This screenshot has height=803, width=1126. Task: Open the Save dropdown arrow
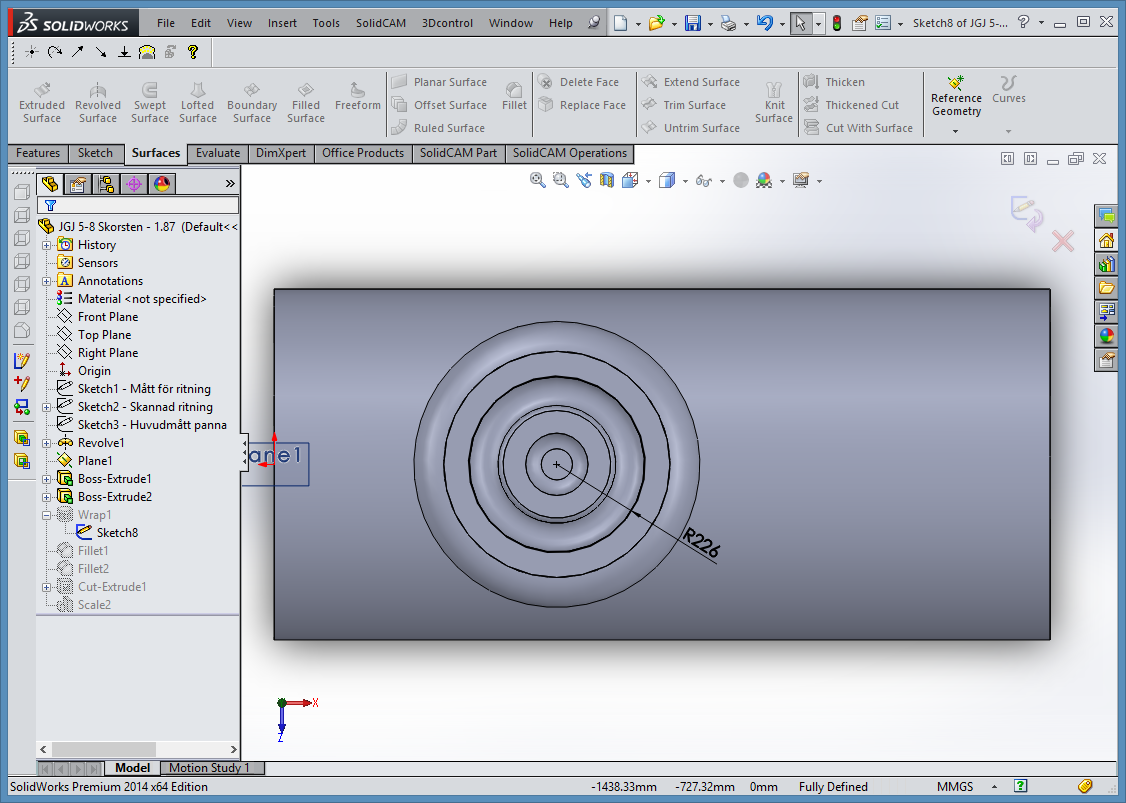click(710, 24)
